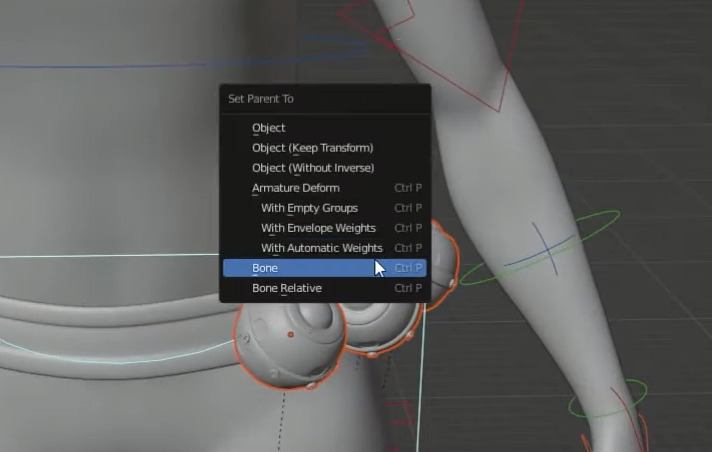Choose Object in Set Parent To menu

(269, 128)
